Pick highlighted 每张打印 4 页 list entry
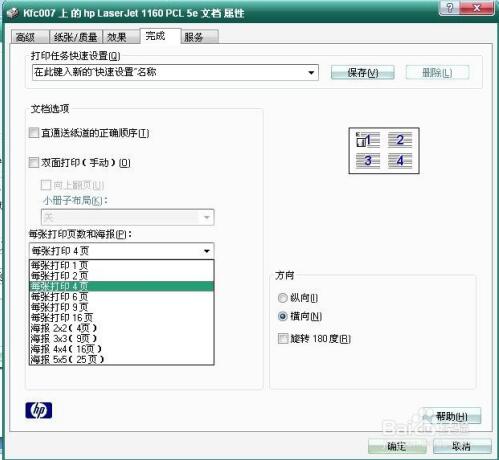 [121, 286]
